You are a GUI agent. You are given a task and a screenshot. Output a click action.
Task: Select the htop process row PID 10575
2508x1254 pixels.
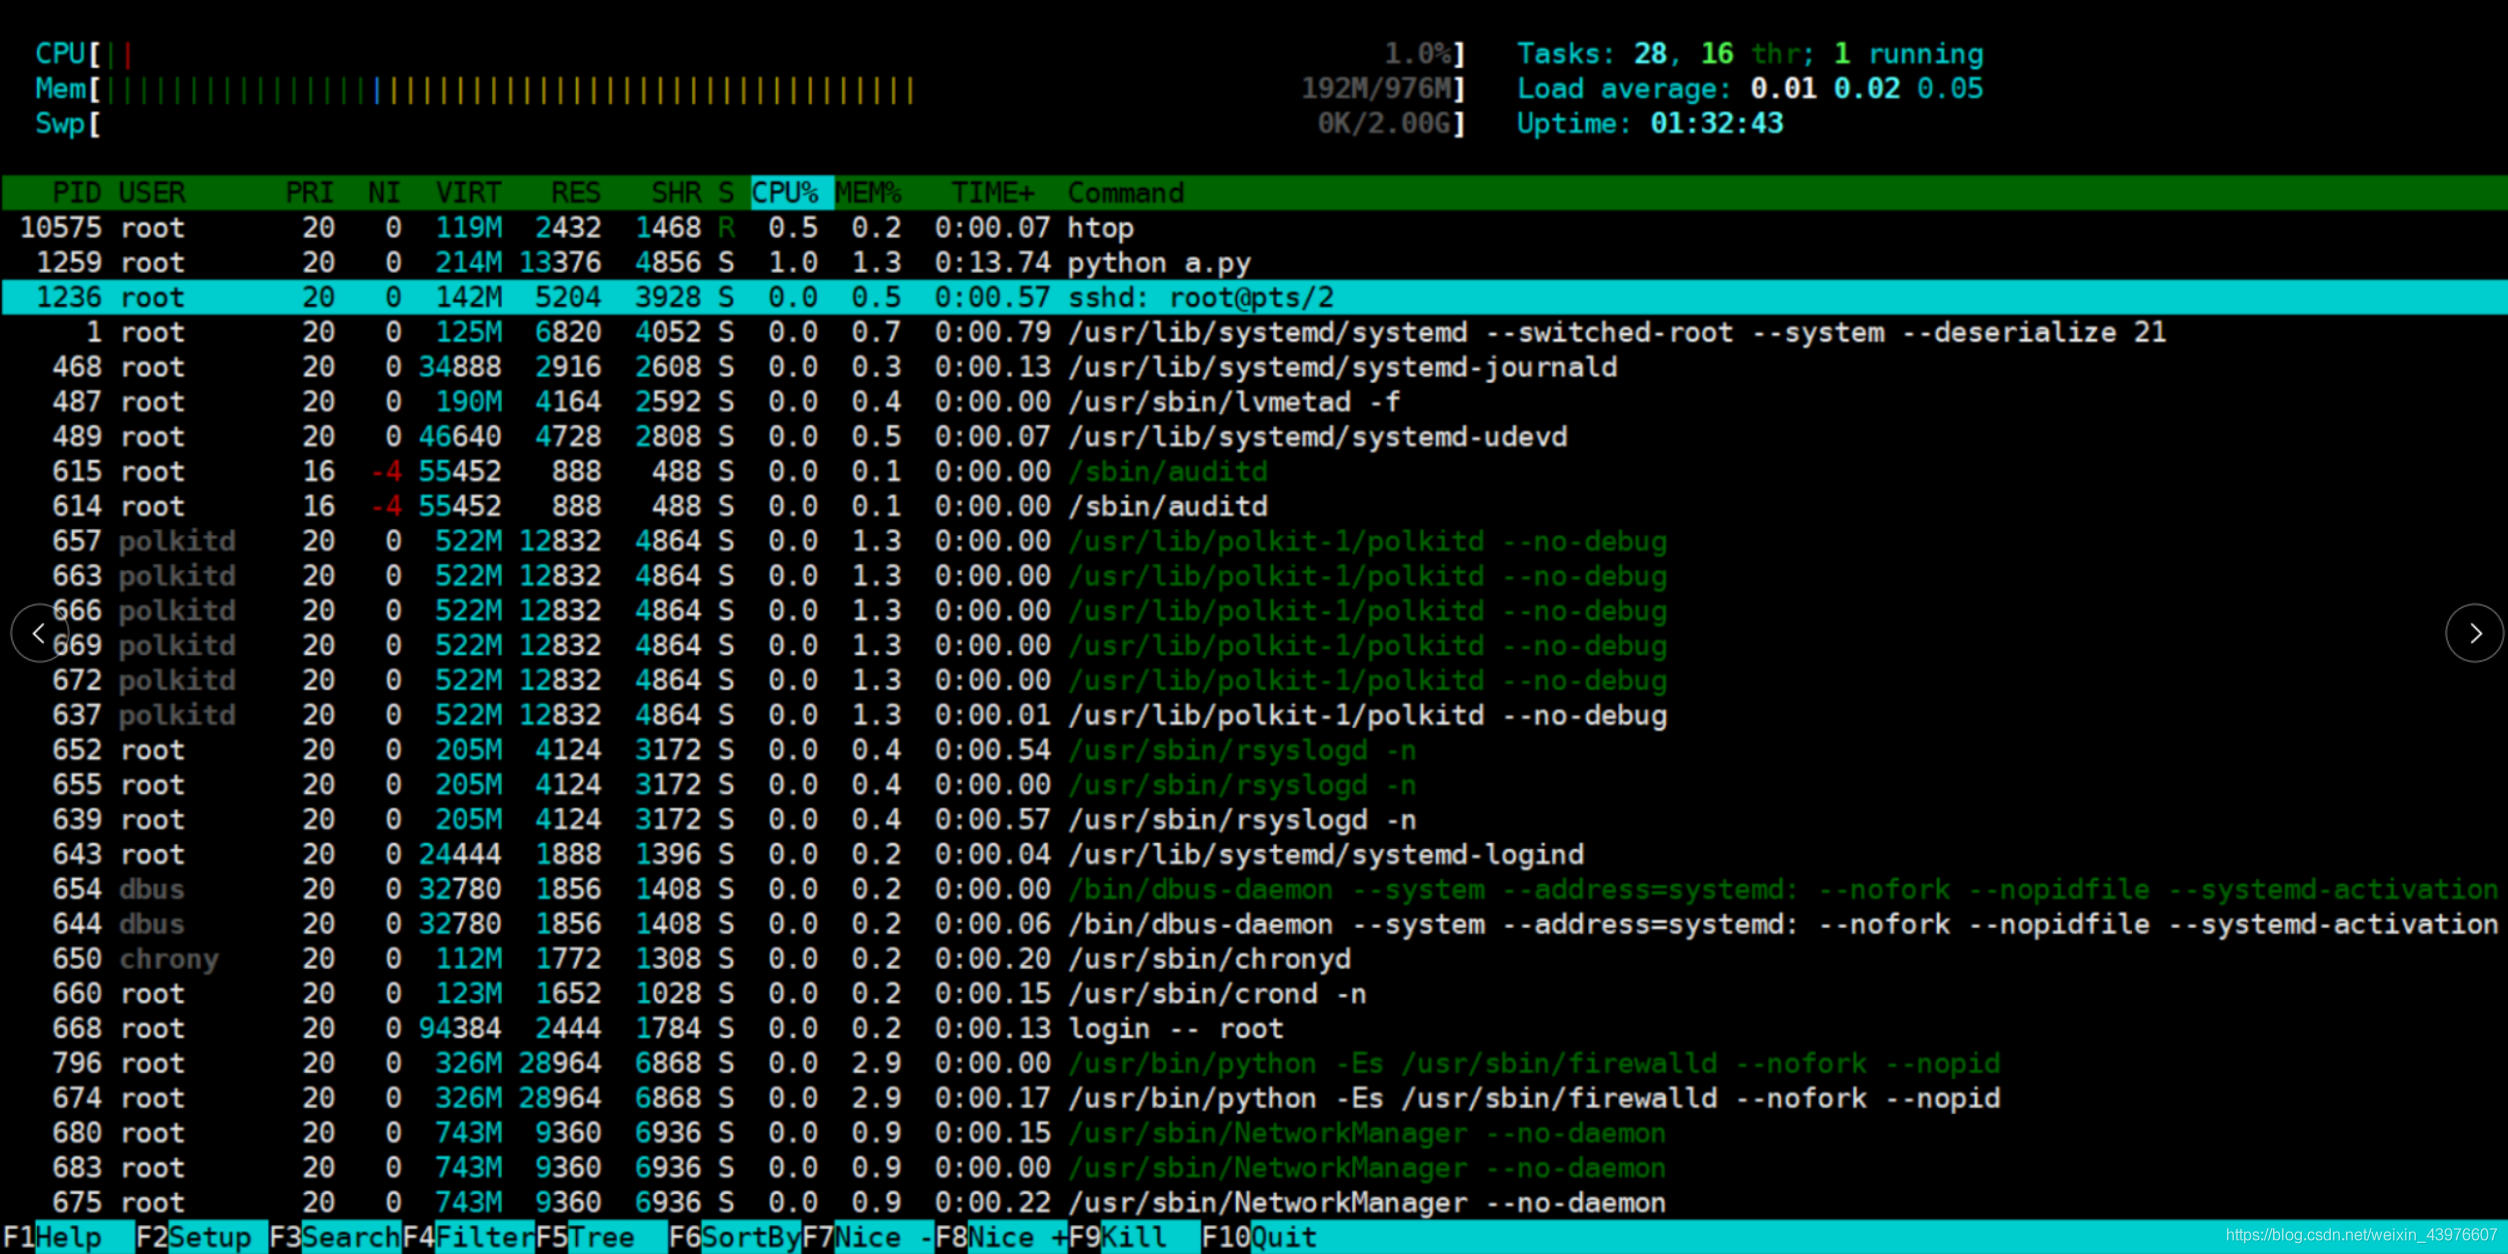click(1254, 228)
